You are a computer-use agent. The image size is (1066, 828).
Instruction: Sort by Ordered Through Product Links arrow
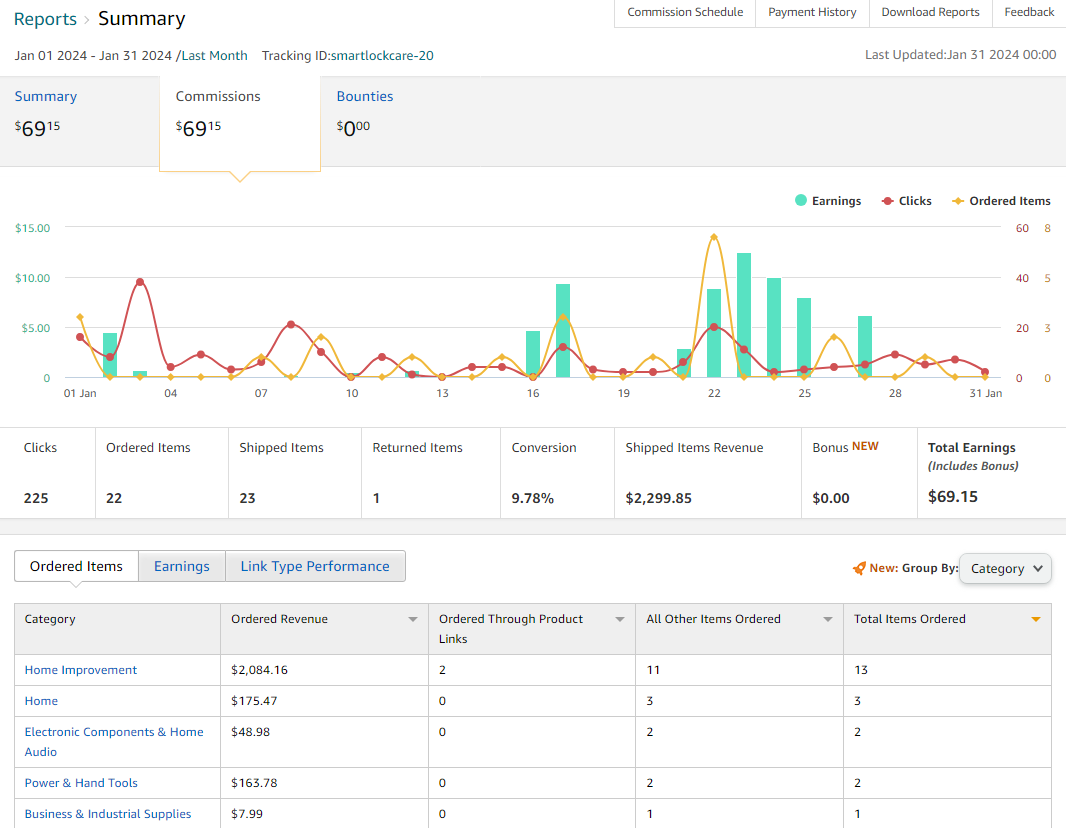point(620,619)
